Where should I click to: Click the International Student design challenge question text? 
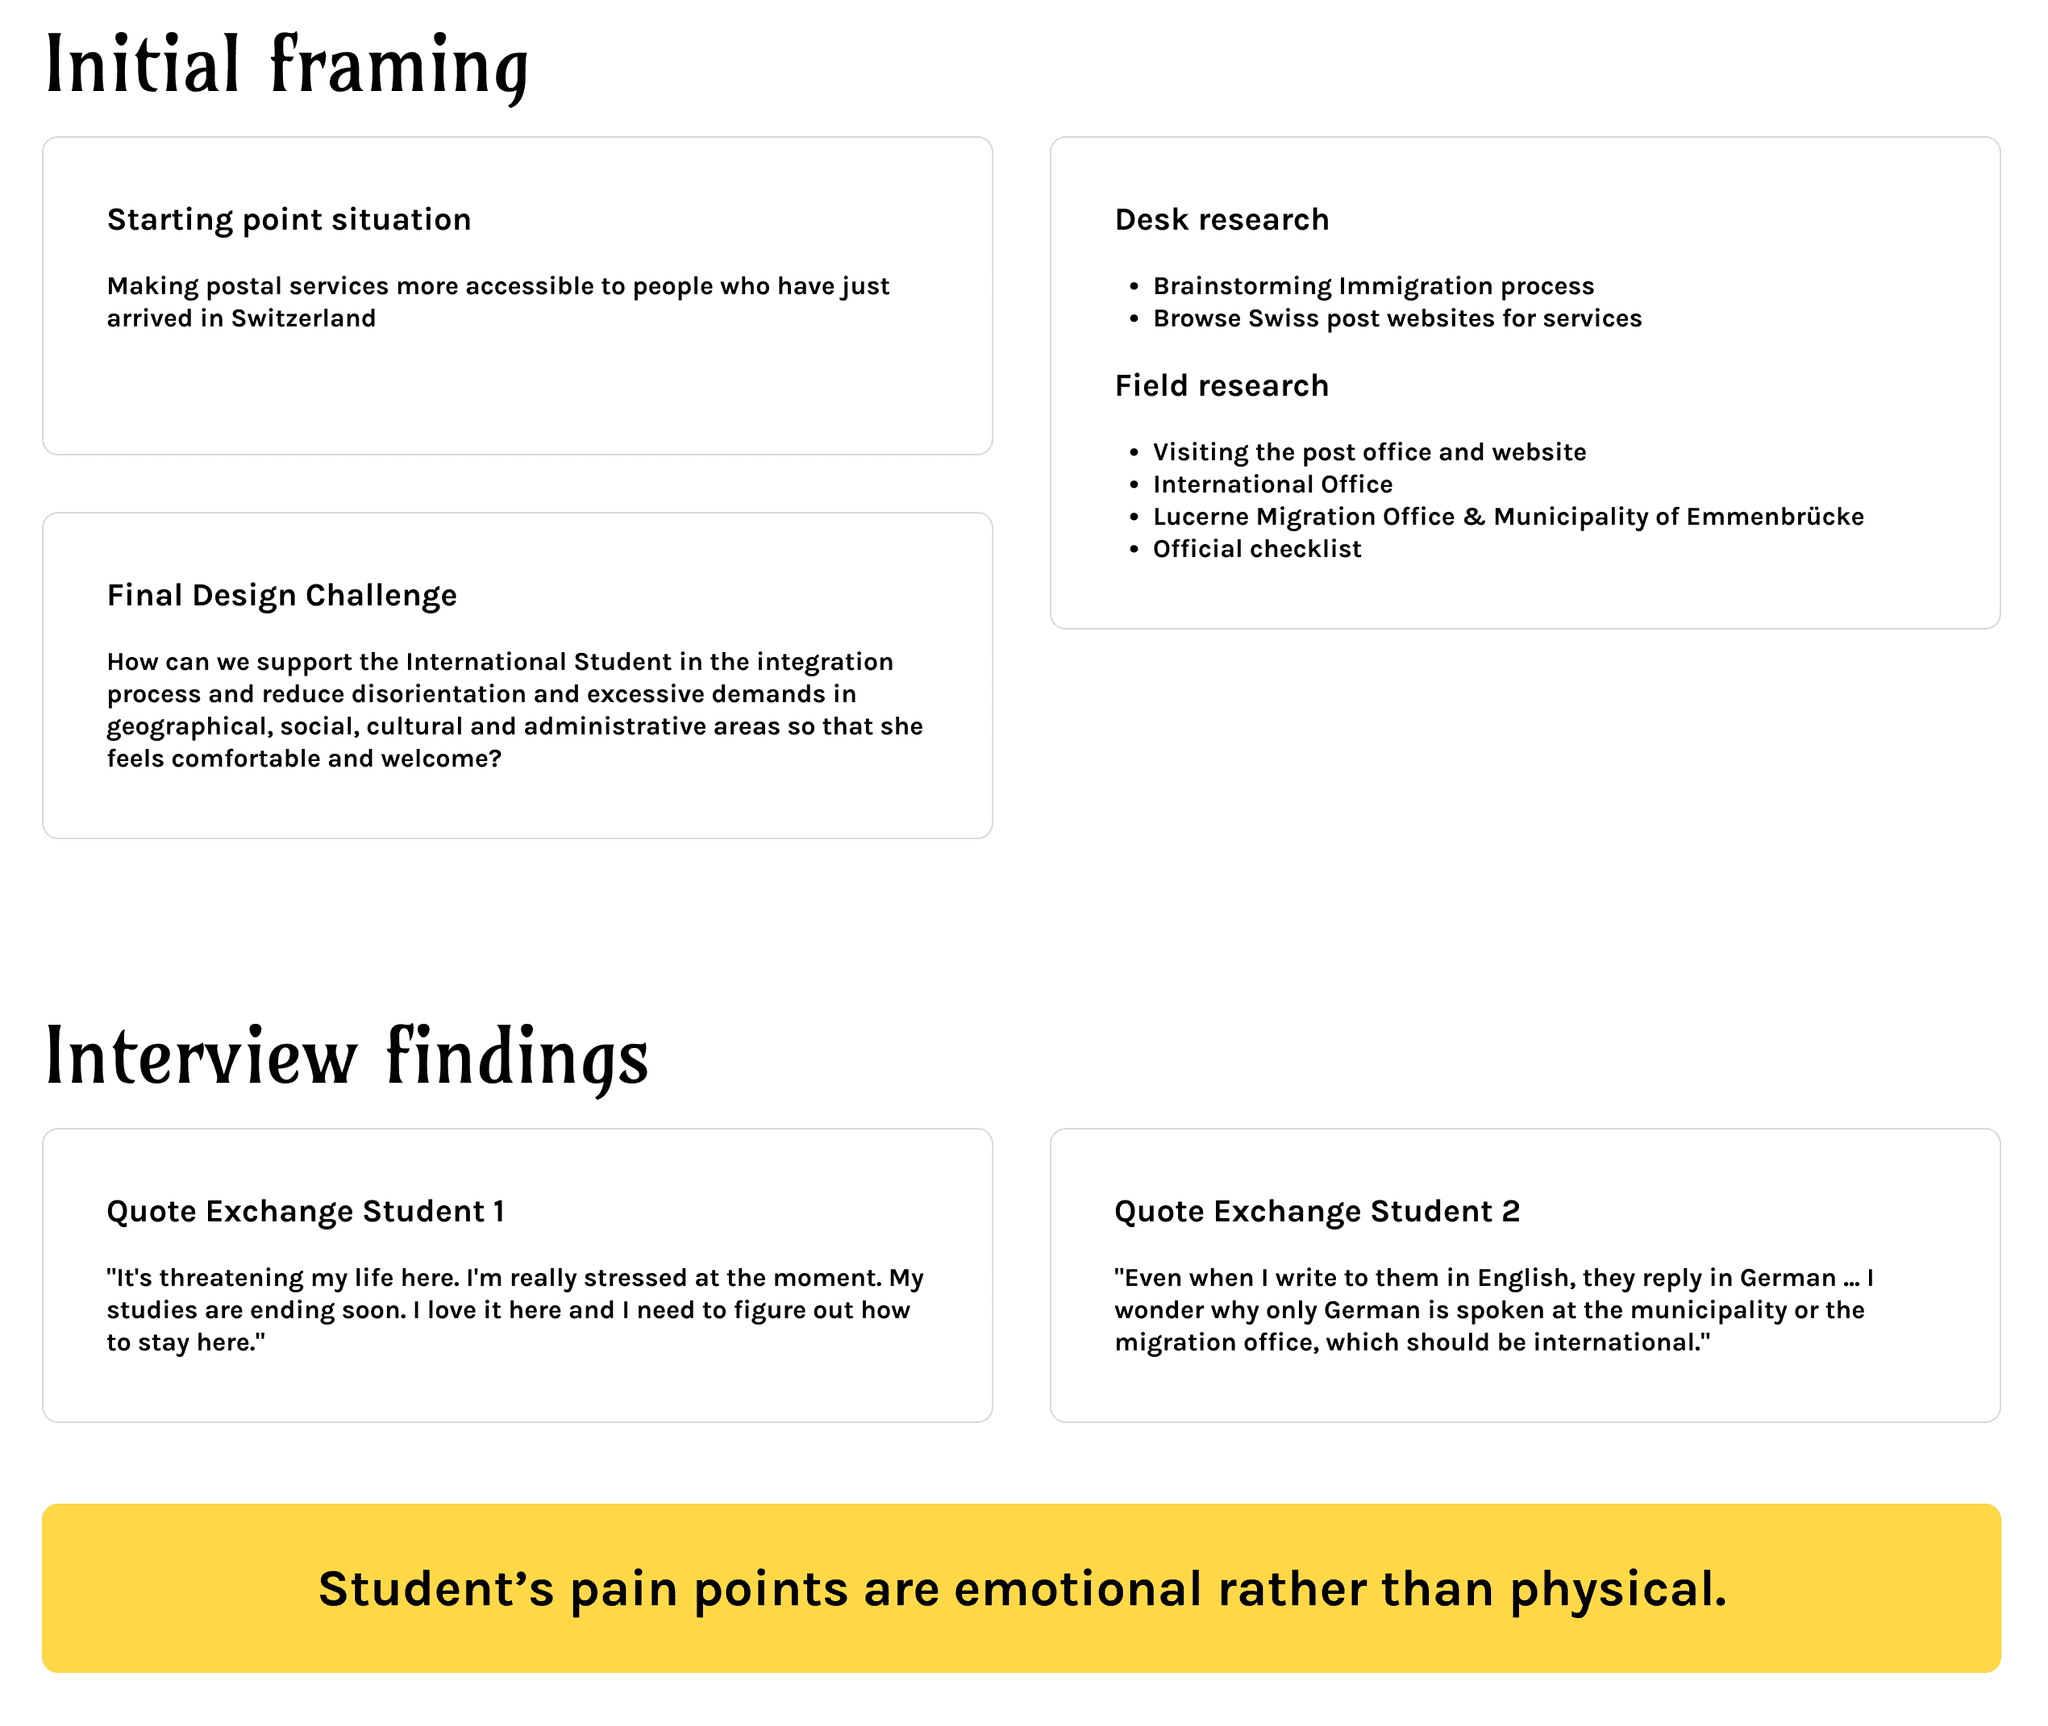click(515, 710)
